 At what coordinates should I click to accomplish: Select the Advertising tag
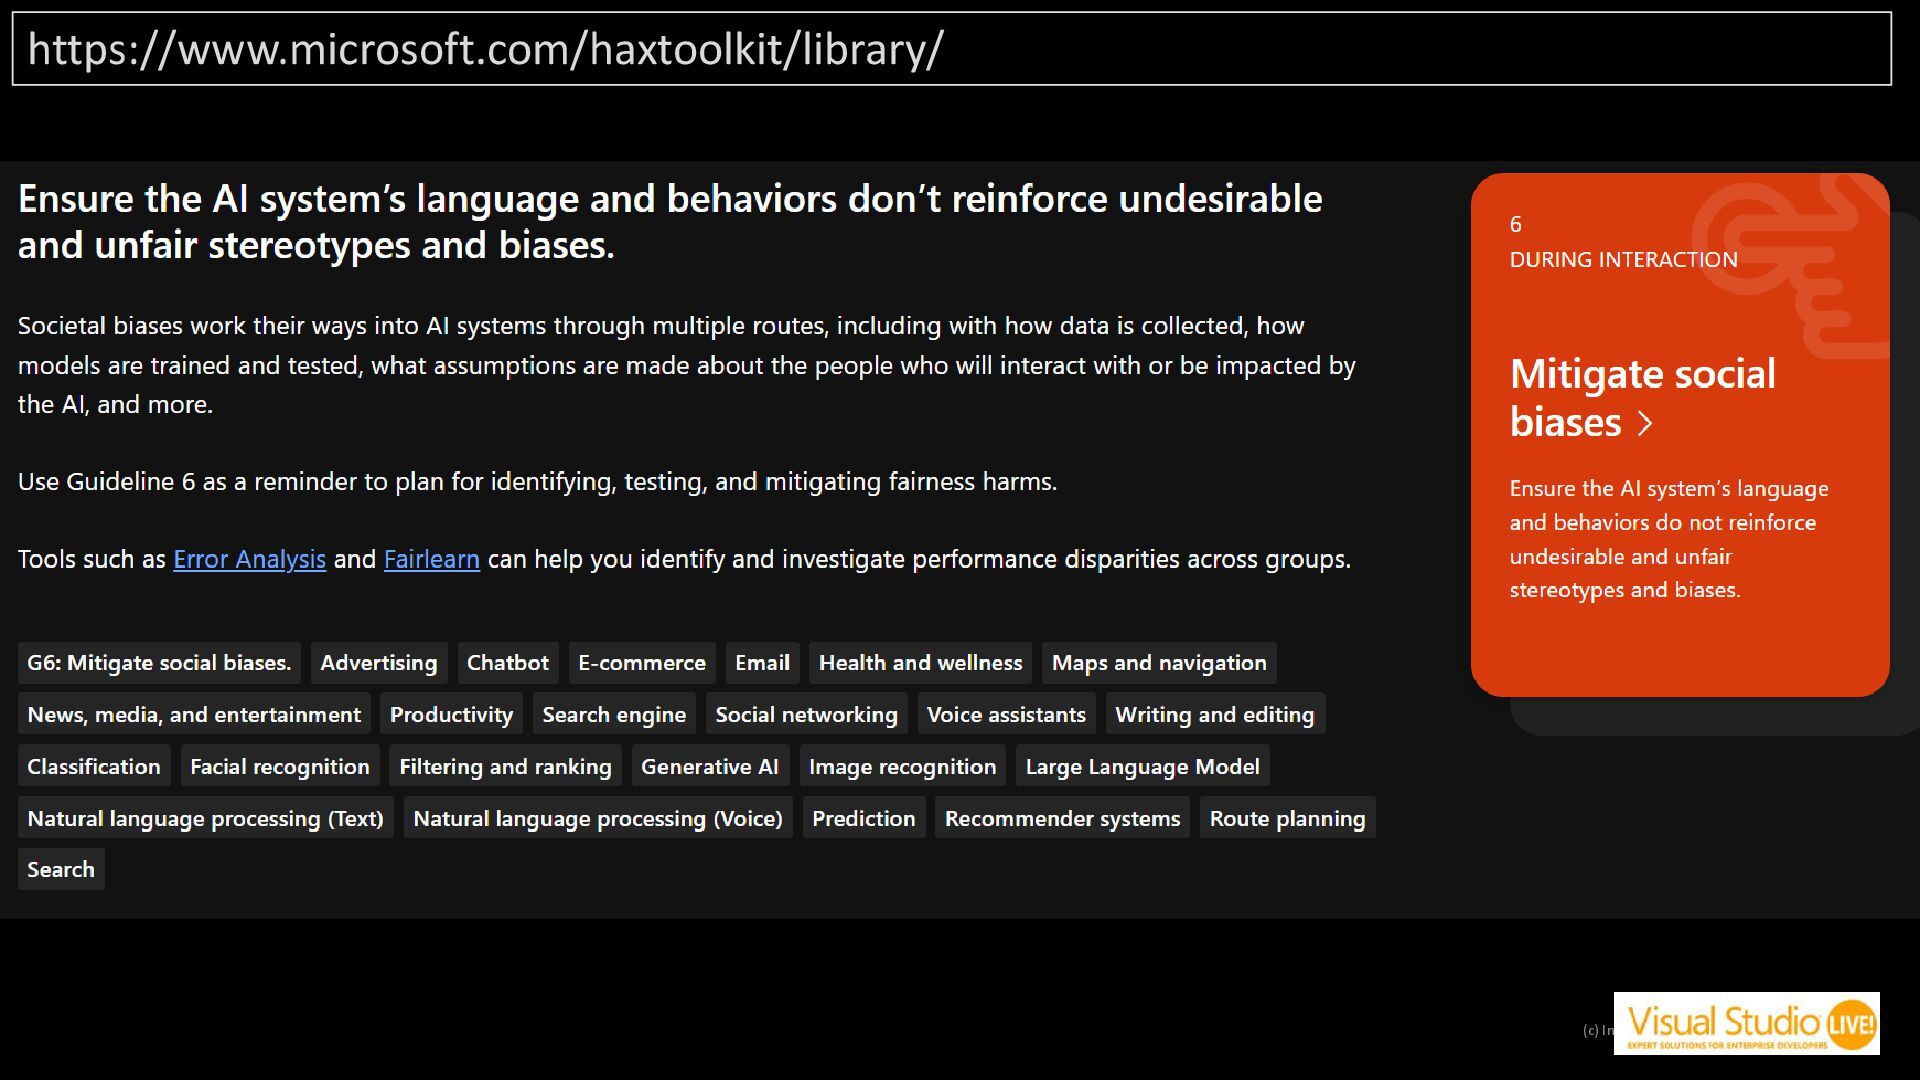379,663
